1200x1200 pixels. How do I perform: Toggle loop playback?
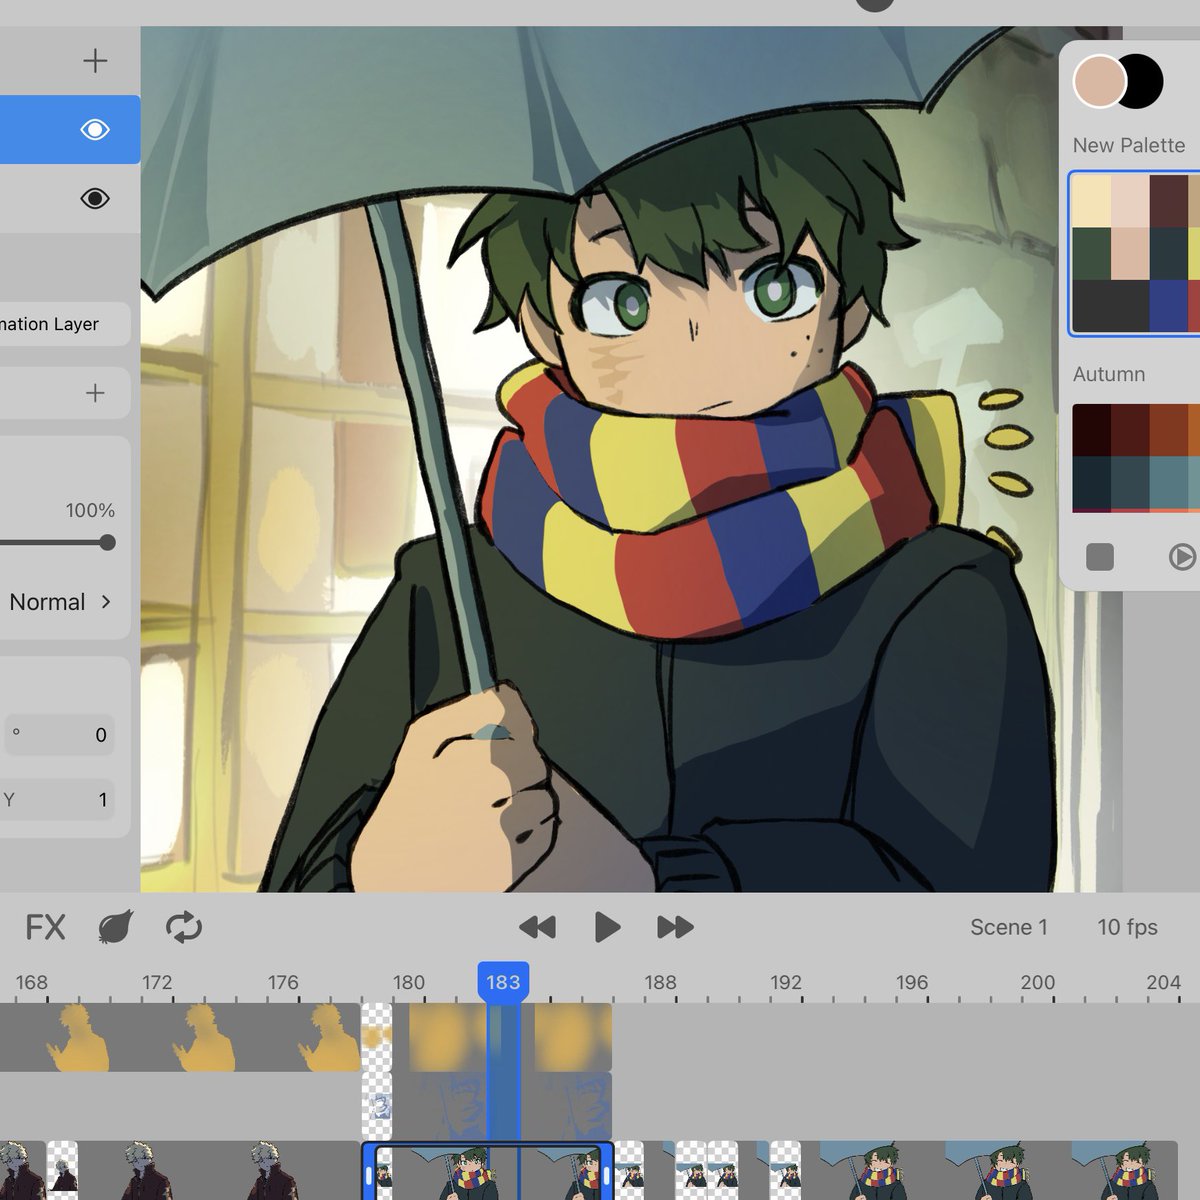point(184,927)
